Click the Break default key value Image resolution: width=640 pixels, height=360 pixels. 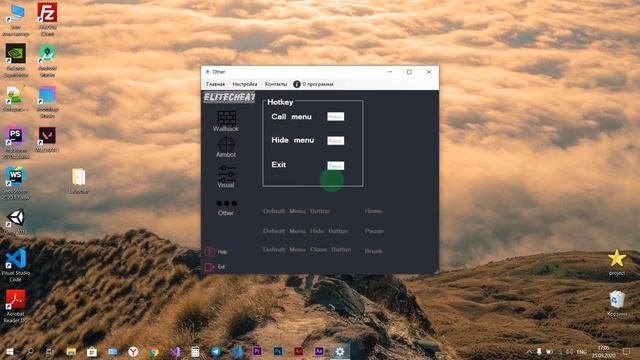[x=373, y=251]
